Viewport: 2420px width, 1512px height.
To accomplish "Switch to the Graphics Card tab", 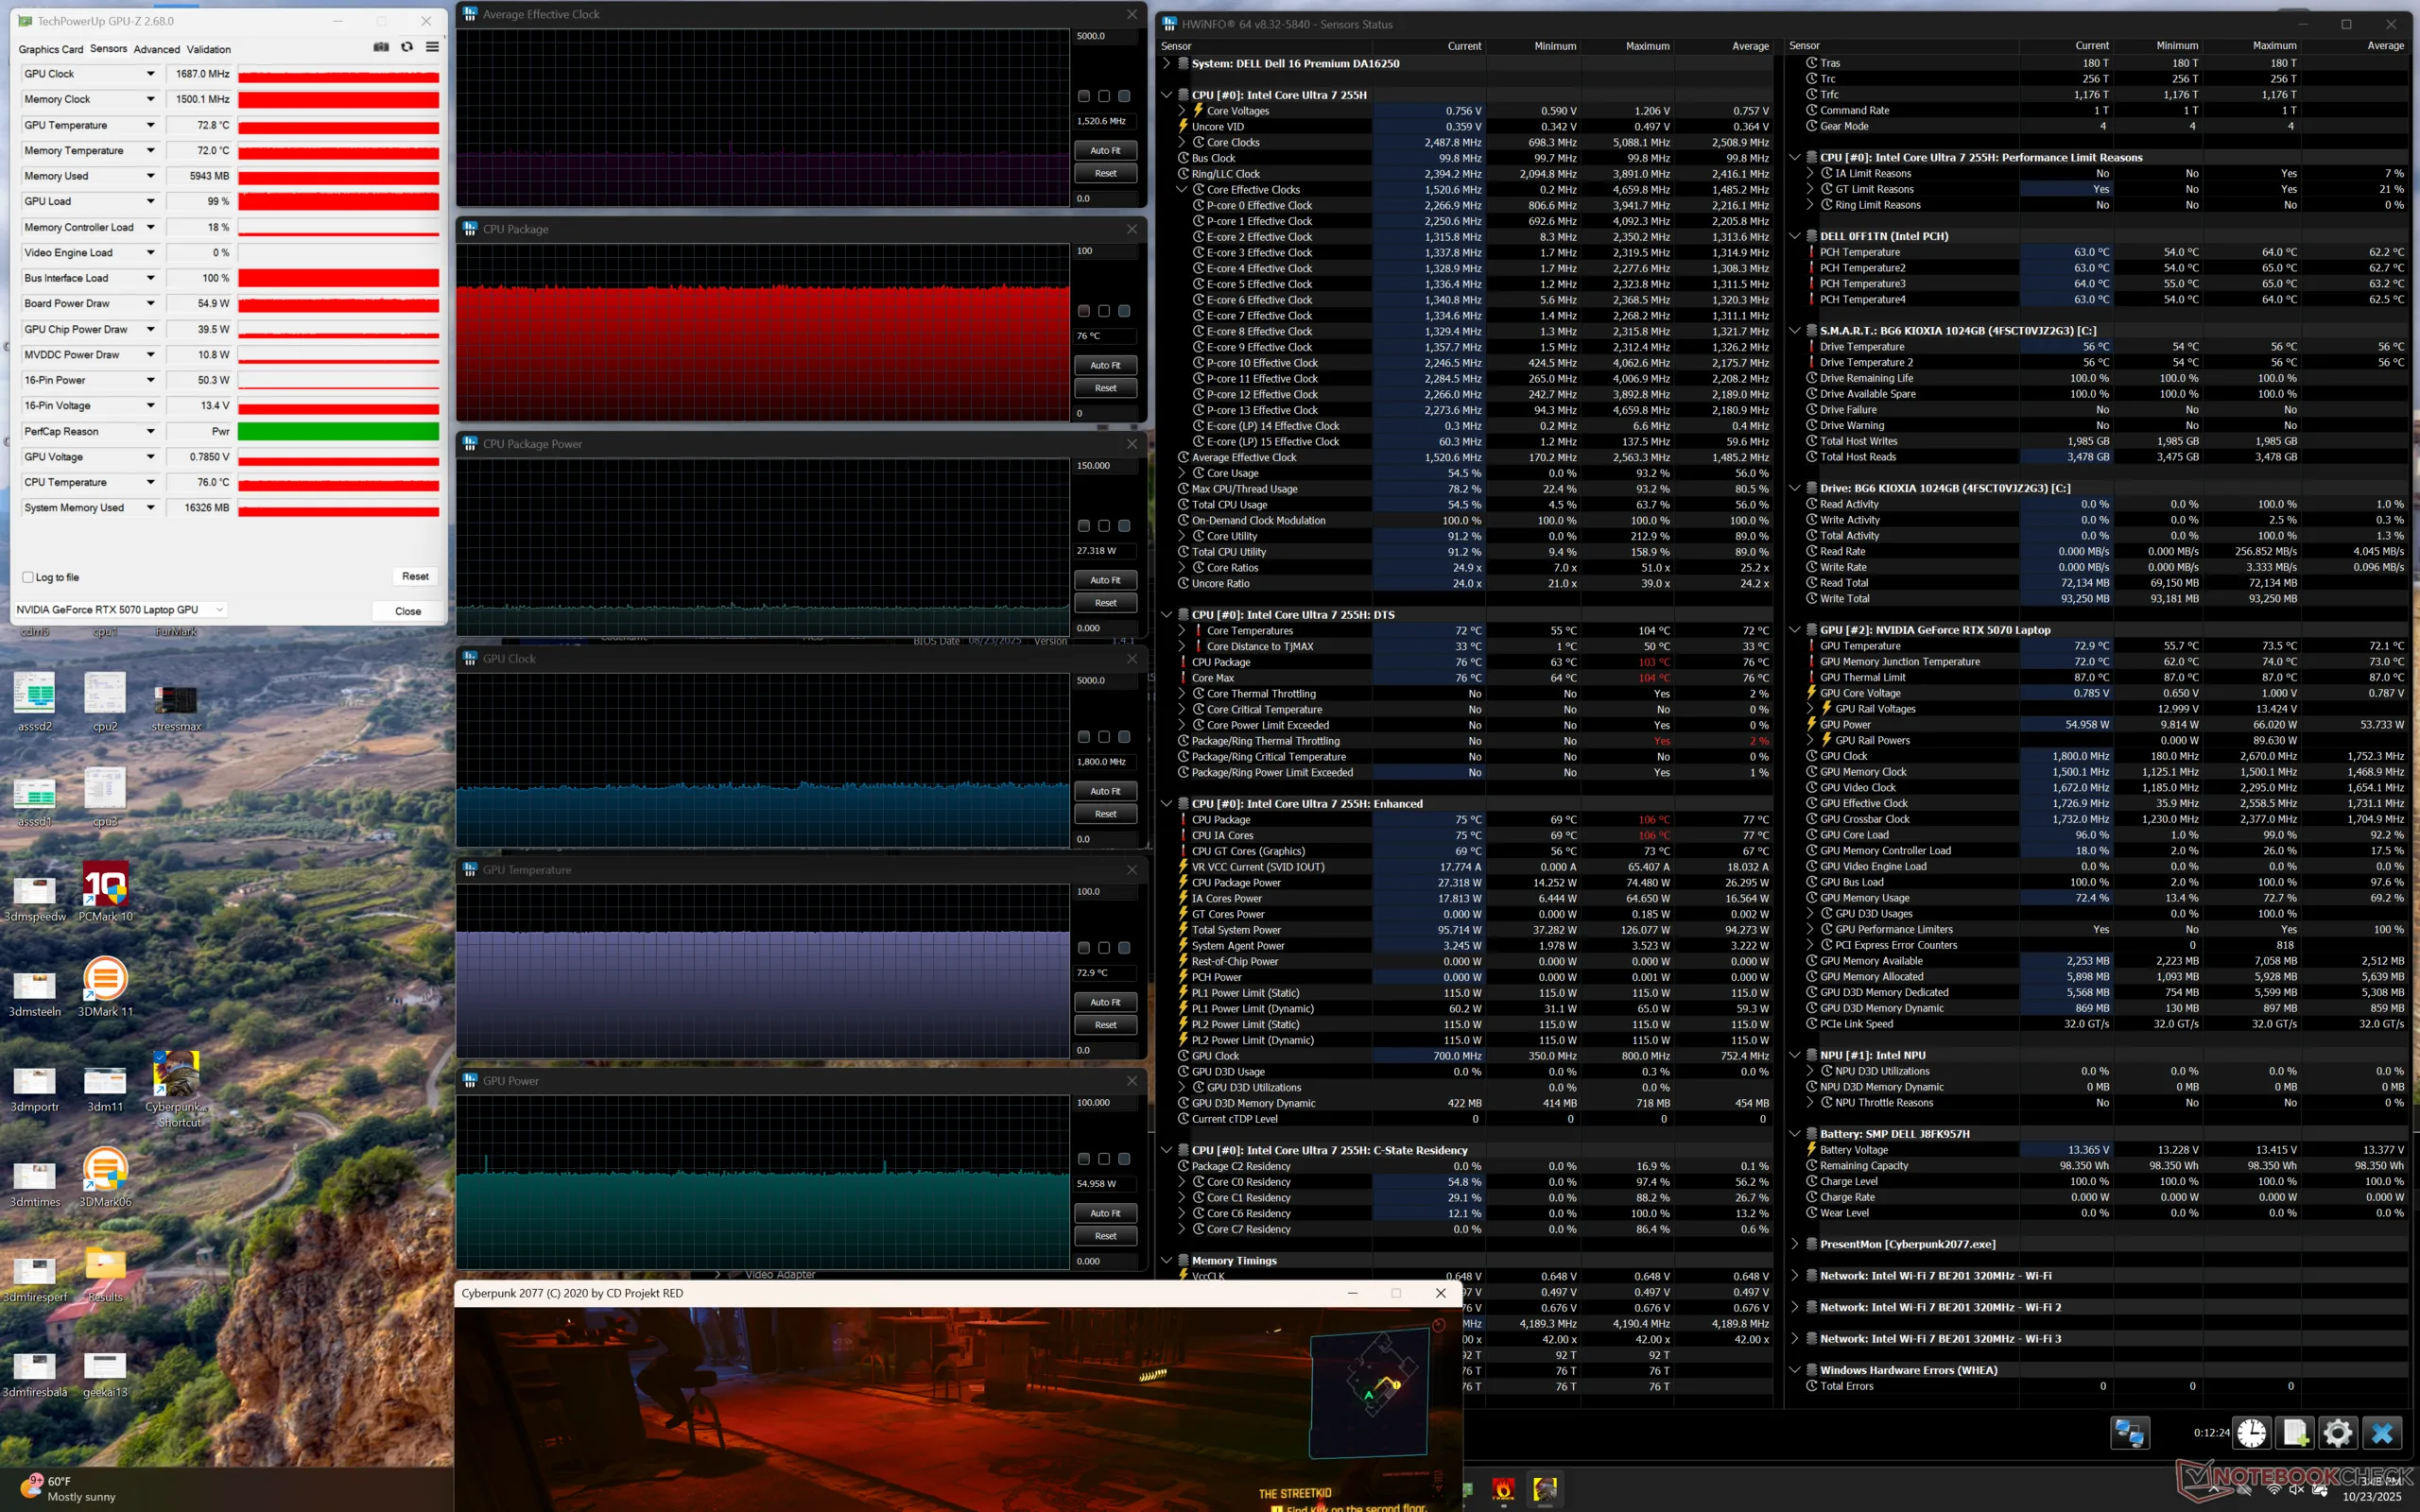I will 51,49.
